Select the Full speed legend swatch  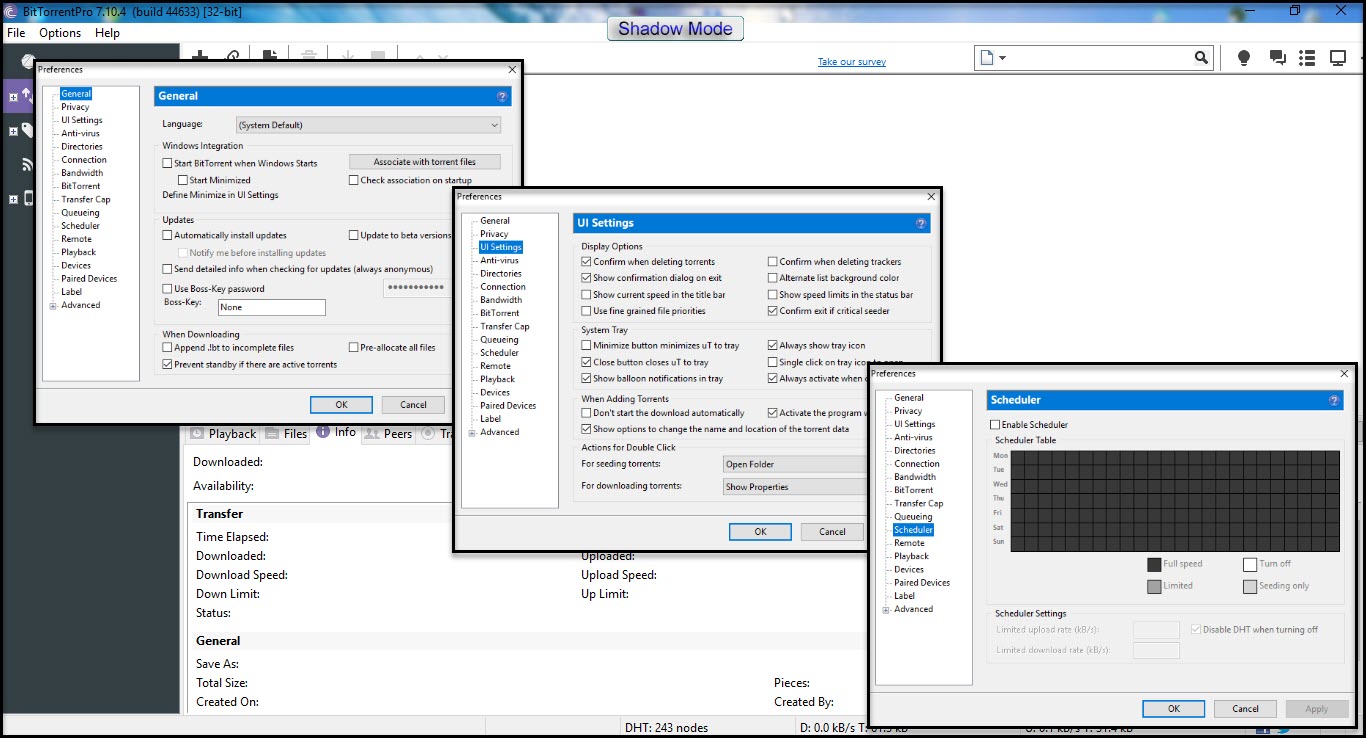[1154, 564]
